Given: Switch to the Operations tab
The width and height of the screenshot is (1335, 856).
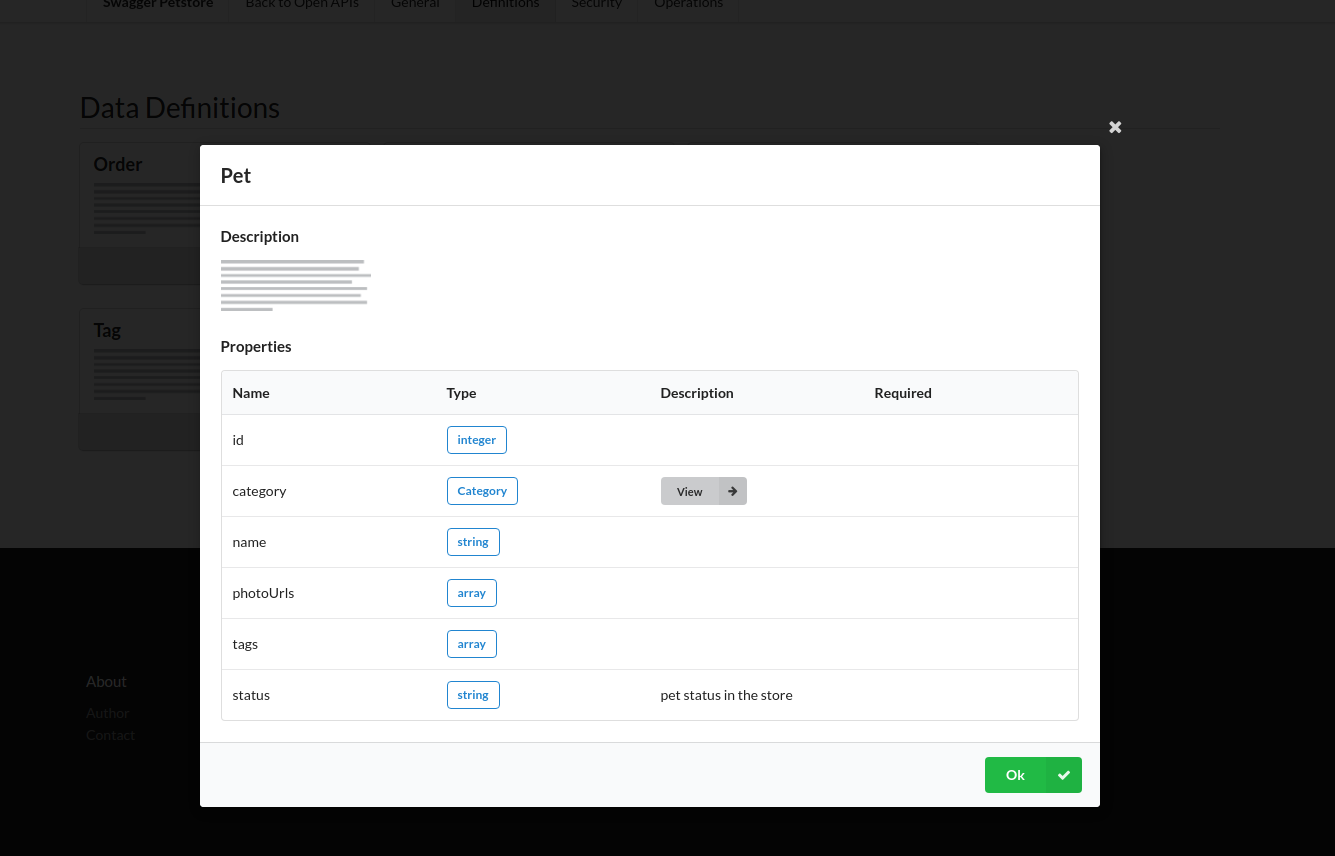Looking at the screenshot, I should coord(688,5).
